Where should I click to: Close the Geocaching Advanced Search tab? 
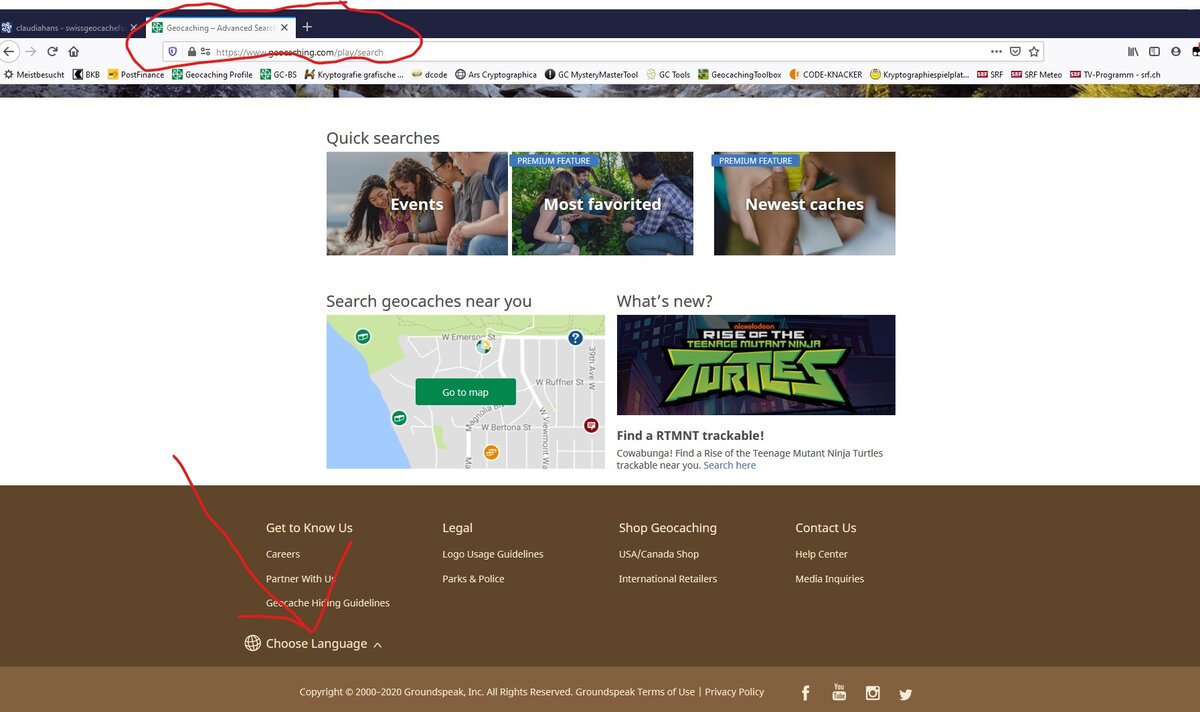[284, 28]
